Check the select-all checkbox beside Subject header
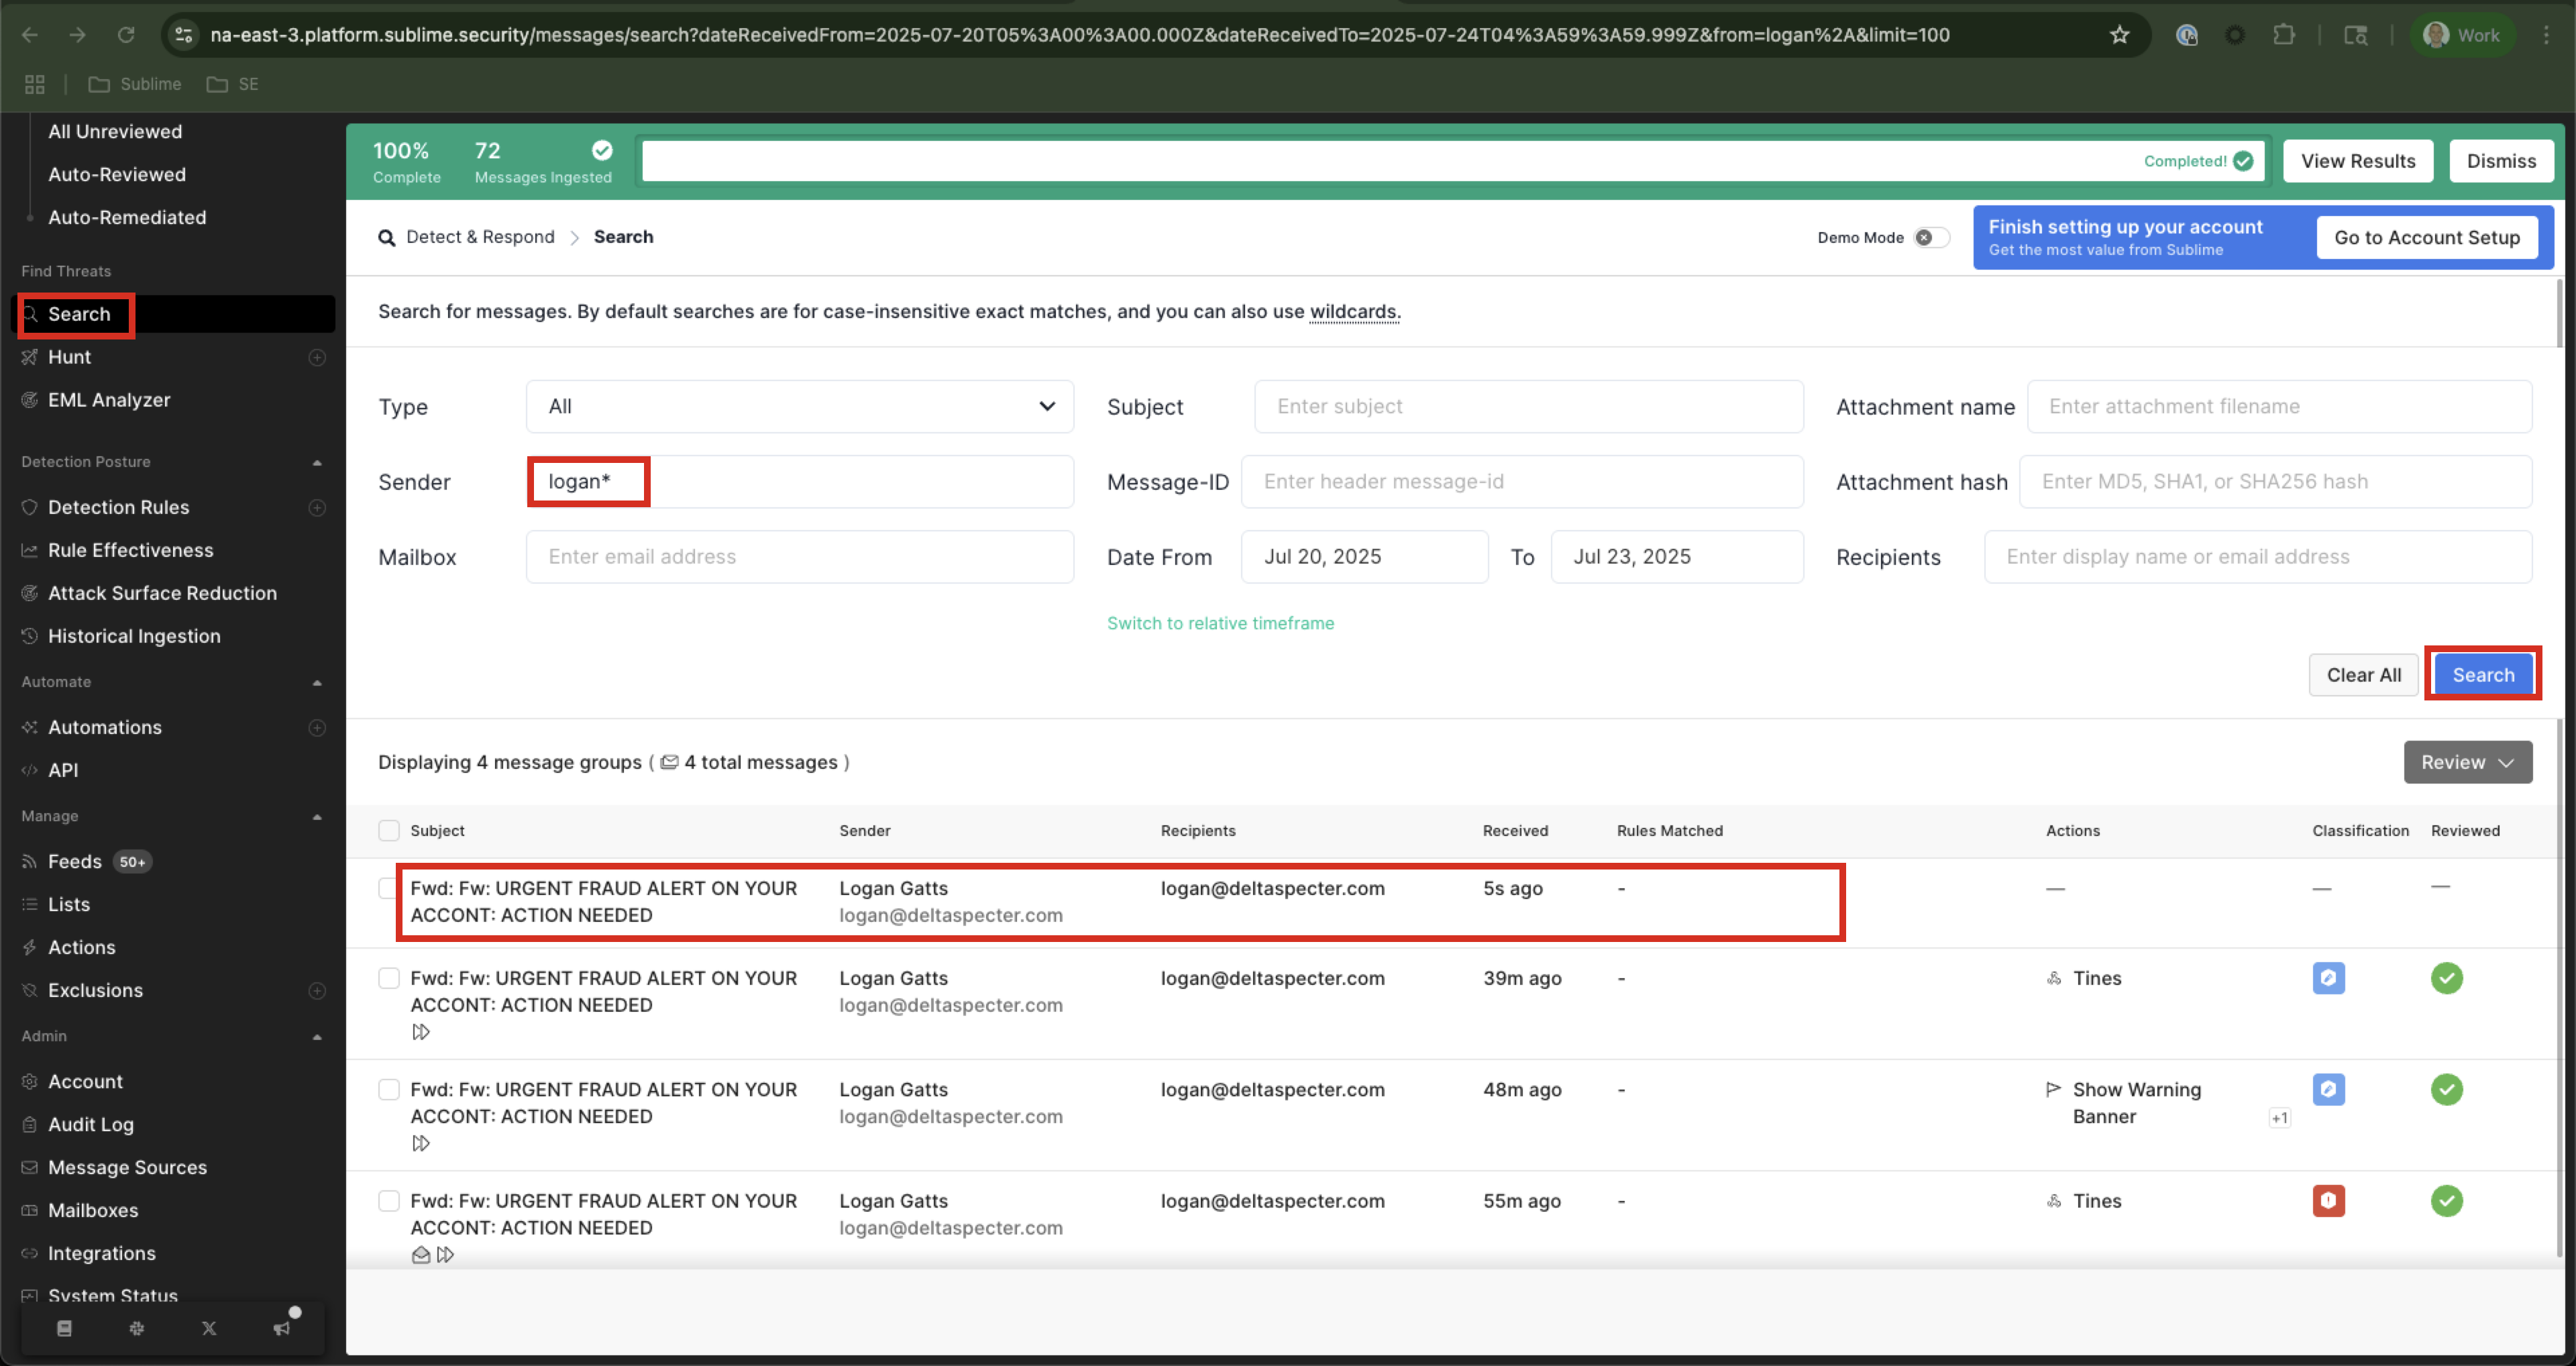Viewport: 2576px width, 1366px height. (x=389, y=830)
